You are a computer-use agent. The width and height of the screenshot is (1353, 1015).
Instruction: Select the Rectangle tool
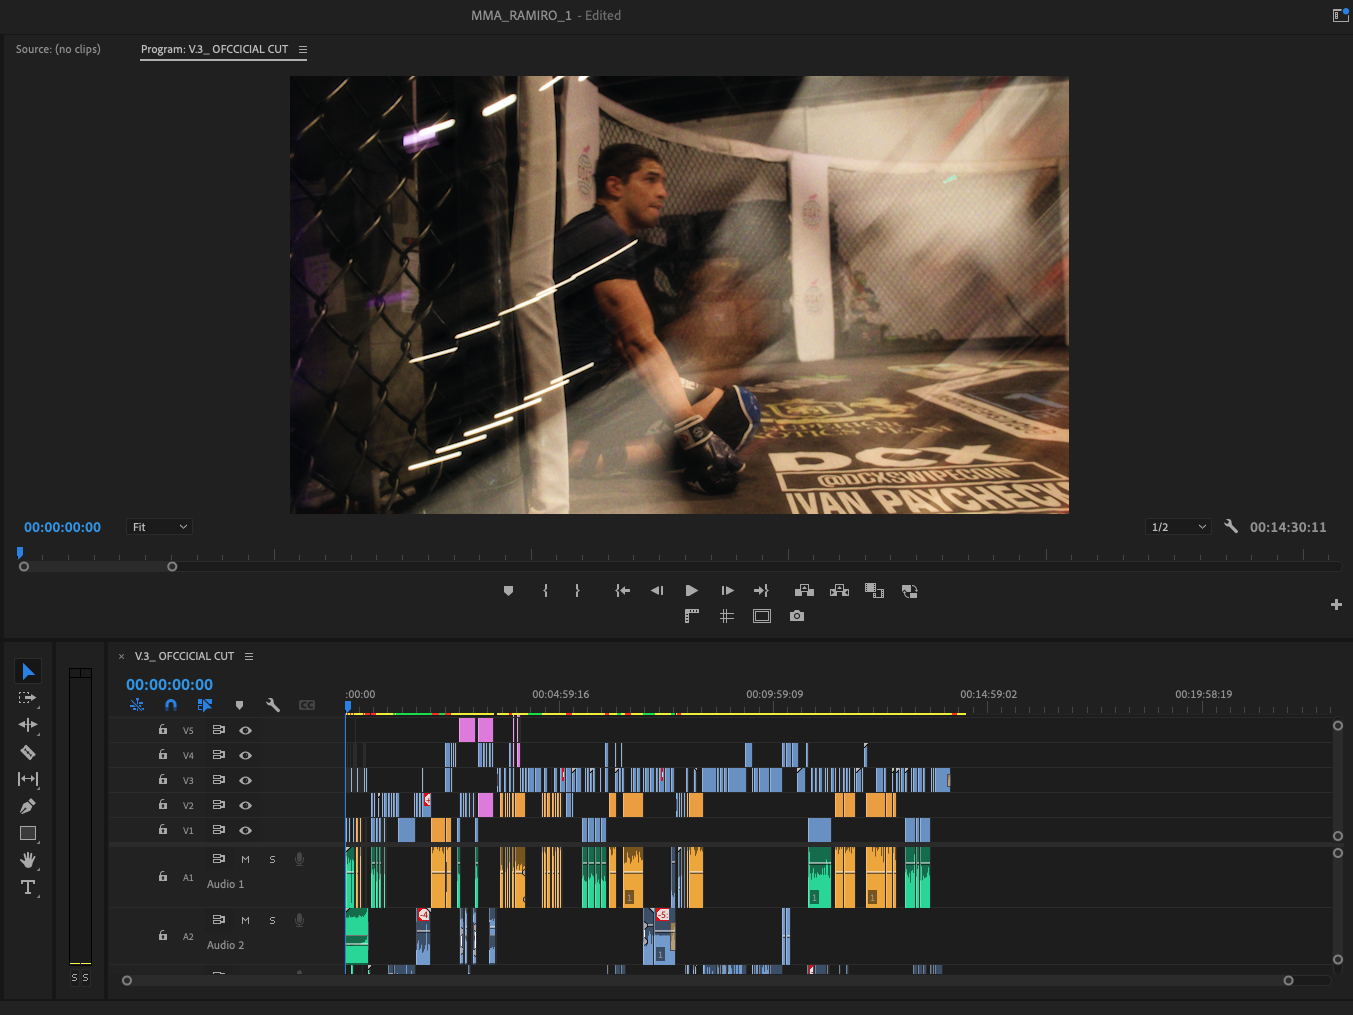click(28, 833)
